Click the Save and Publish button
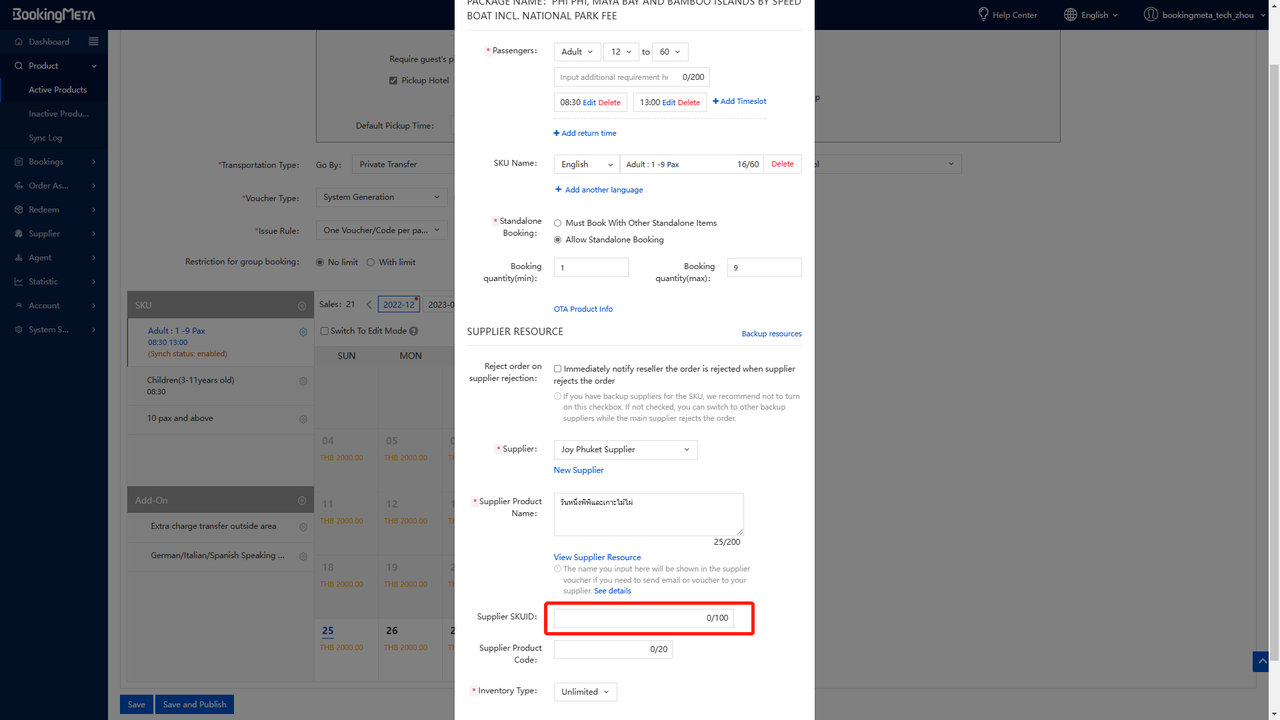Image resolution: width=1280 pixels, height=720 pixels. pos(194,704)
